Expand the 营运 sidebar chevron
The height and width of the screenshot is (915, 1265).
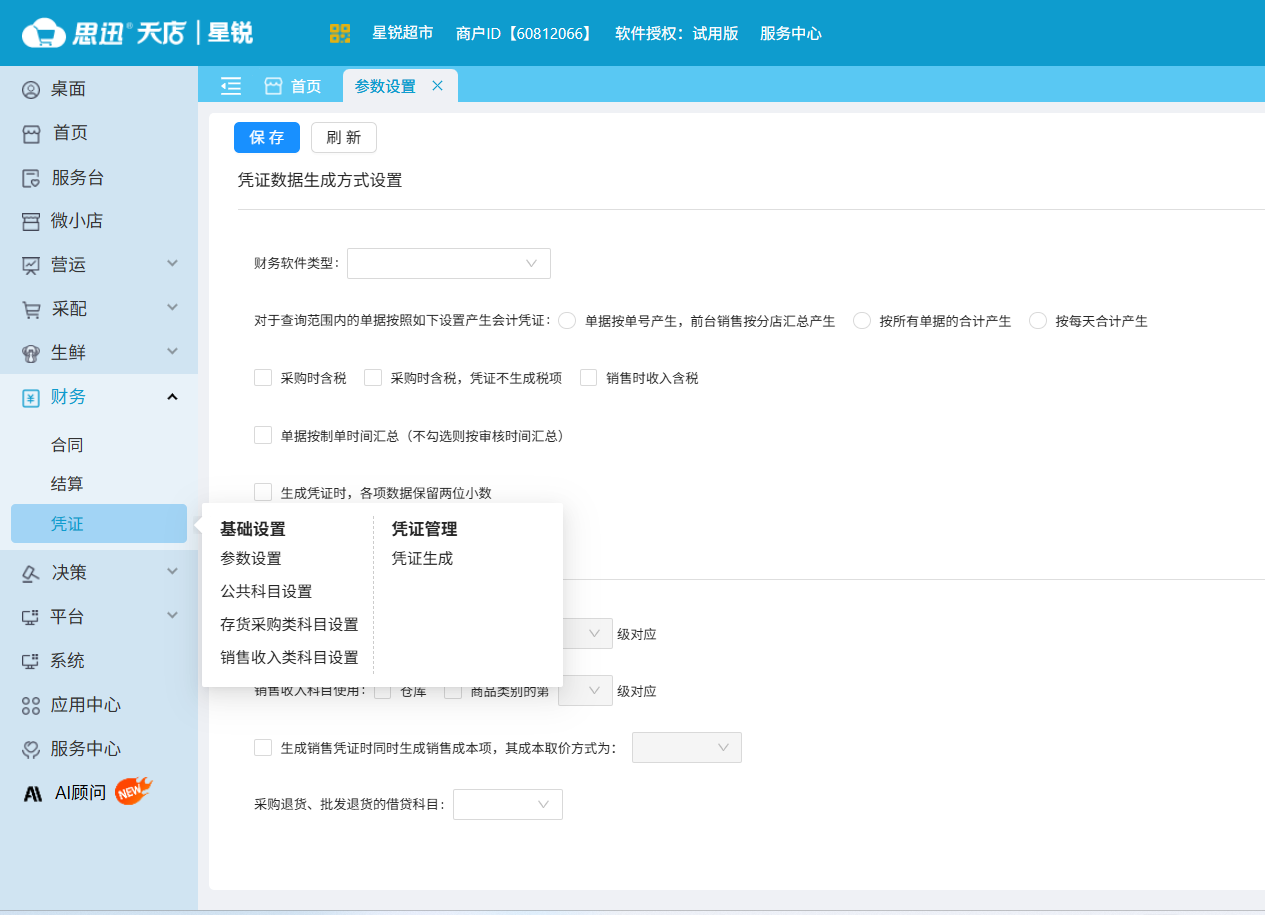172,263
